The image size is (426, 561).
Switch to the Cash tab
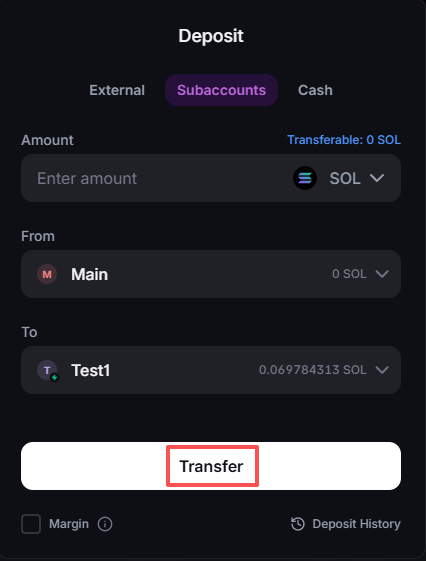point(315,90)
